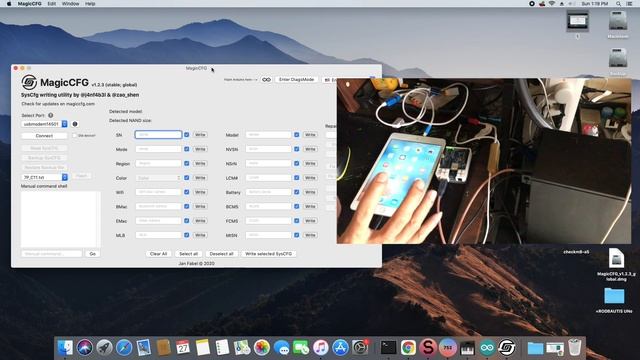Image resolution: width=640 pixels, height=360 pixels.
Task: Open iTunes music icon in dock
Action: click(x=321, y=348)
